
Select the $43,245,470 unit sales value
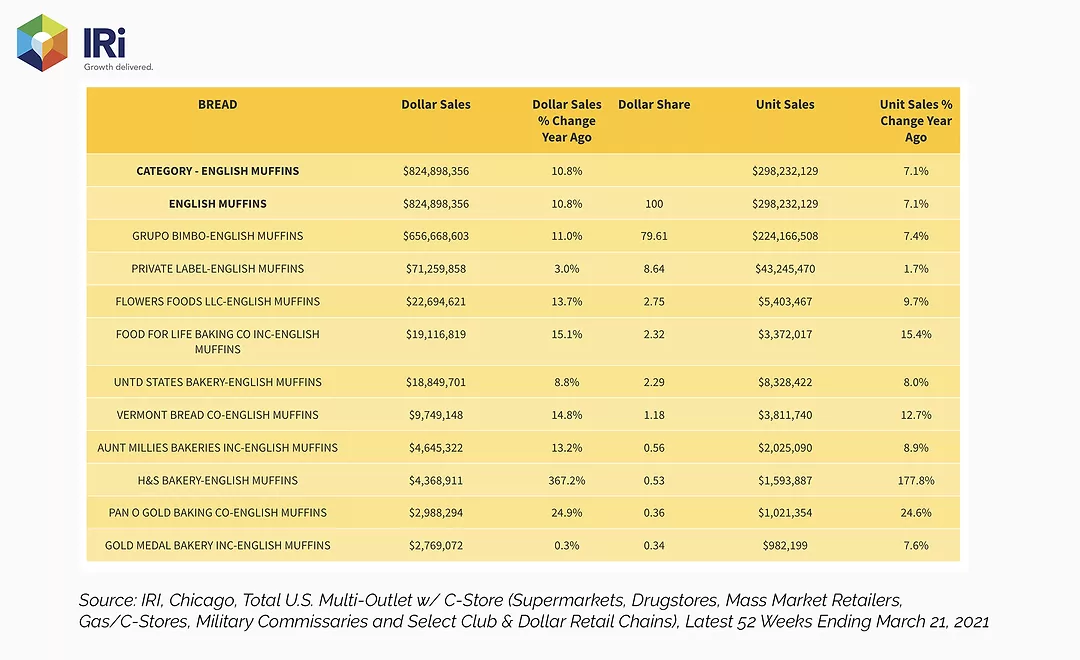click(x=785, y=269)
